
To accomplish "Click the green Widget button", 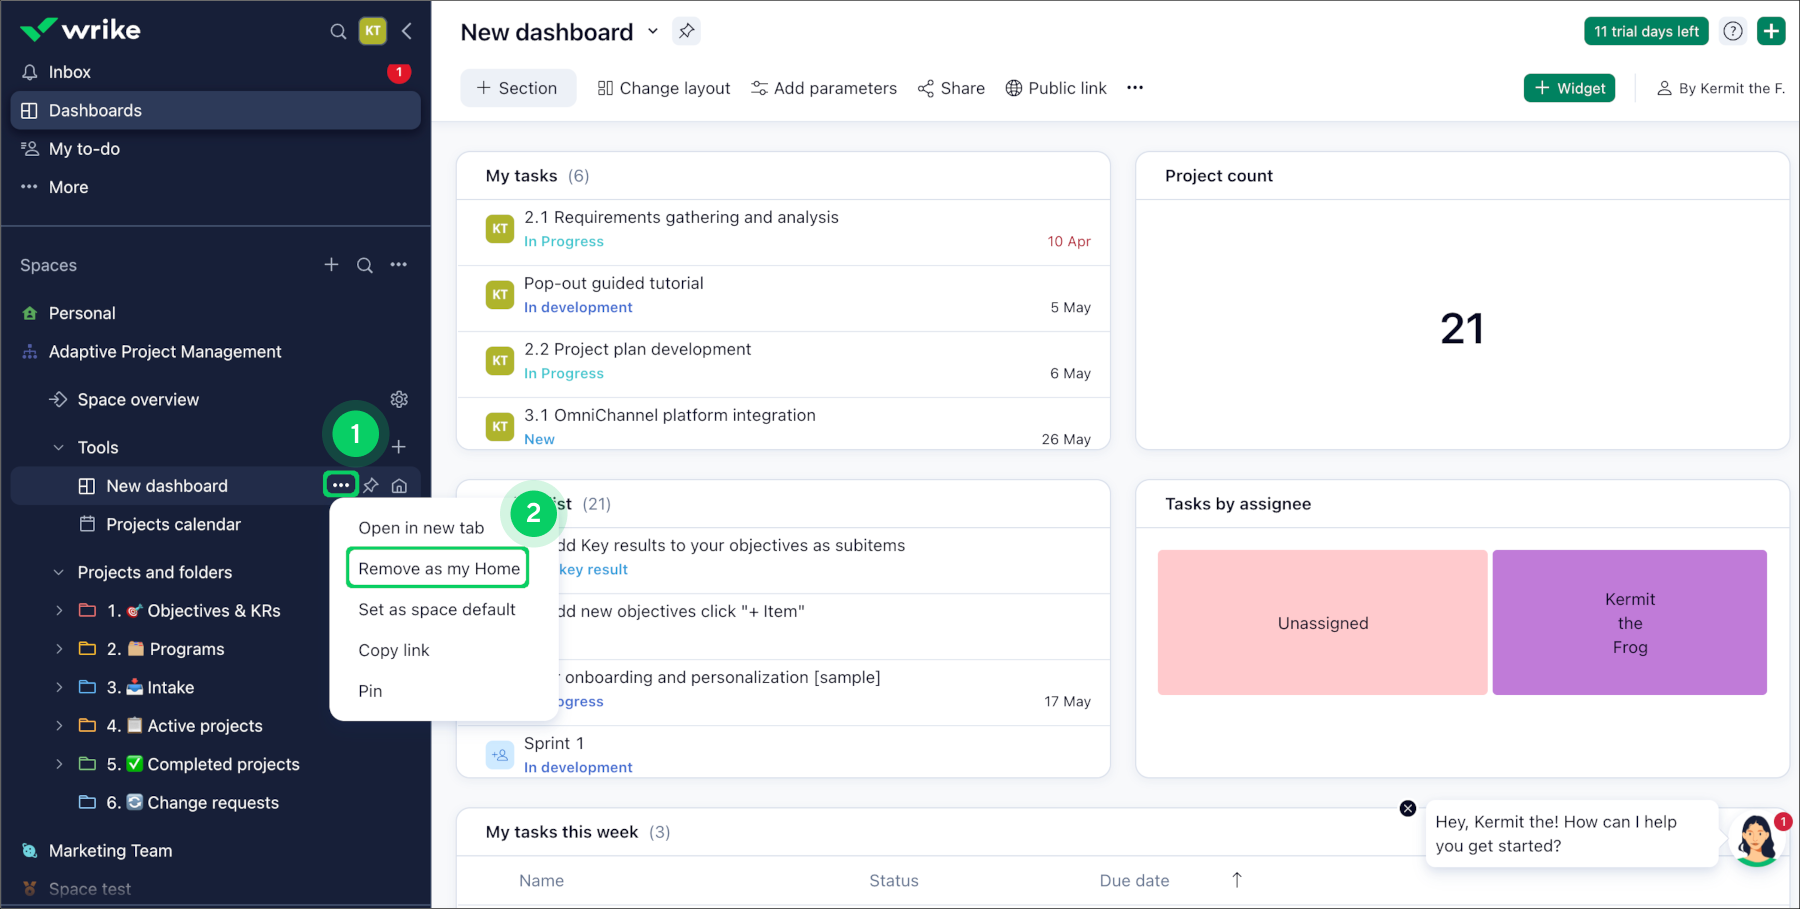I will click(x=1569, y=88).
